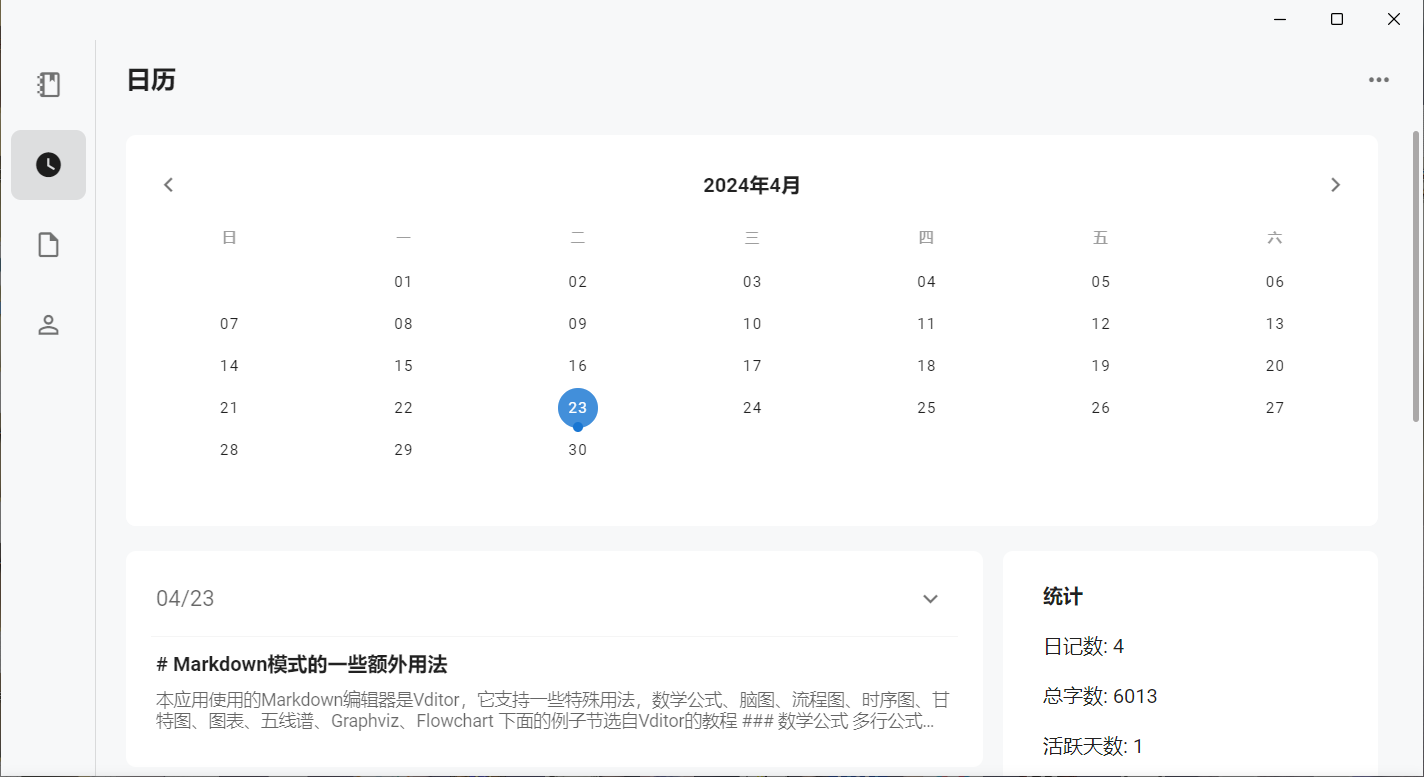Select date 30 in the calendar
Image resolution: width=1424 pixels, height=777 pixels.
pos(578,450)
